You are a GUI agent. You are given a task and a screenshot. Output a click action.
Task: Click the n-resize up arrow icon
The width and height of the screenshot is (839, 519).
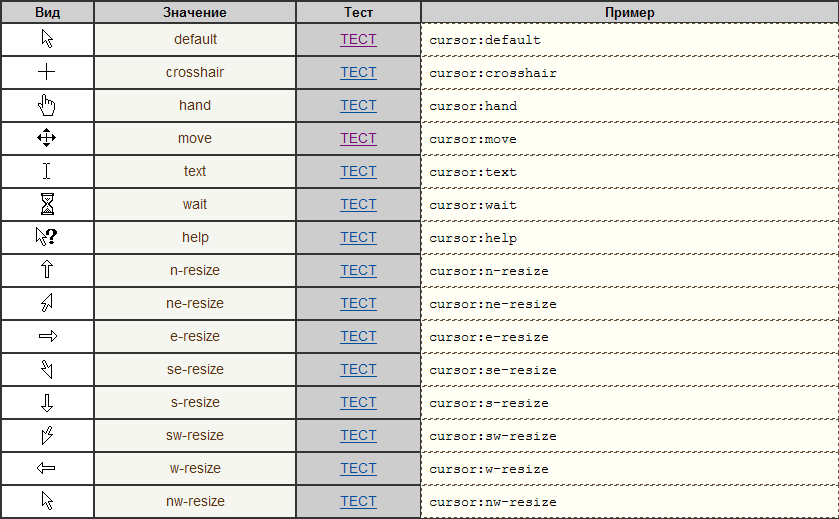47,270
